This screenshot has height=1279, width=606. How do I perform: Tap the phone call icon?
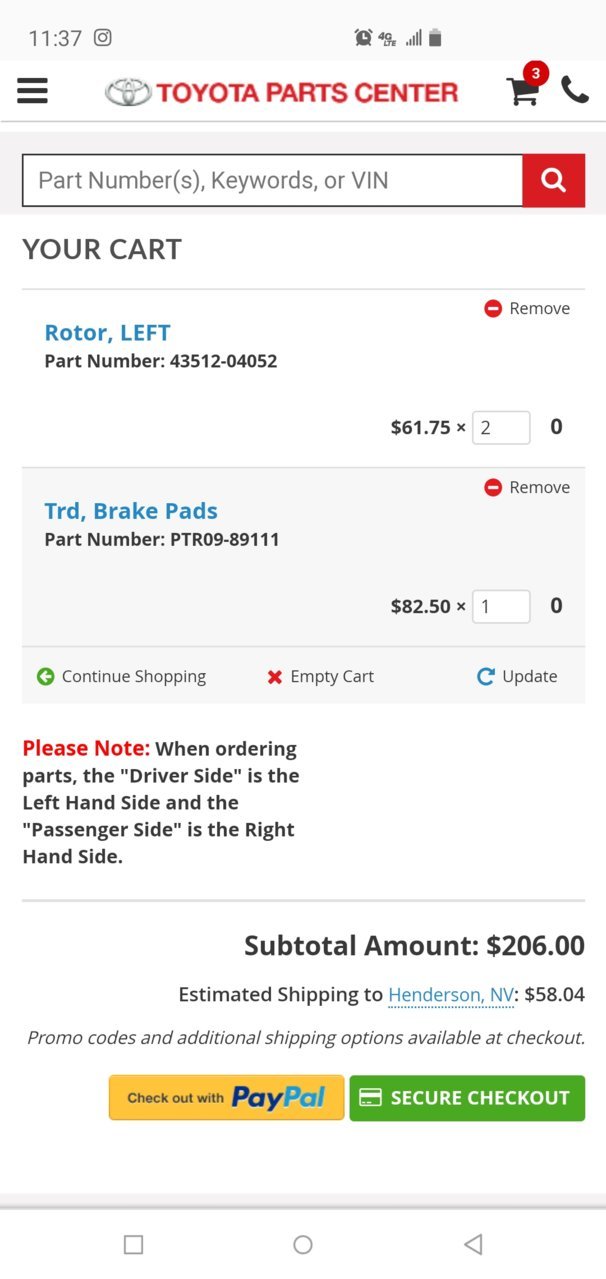pyautogui.click(x=575, y=90)
